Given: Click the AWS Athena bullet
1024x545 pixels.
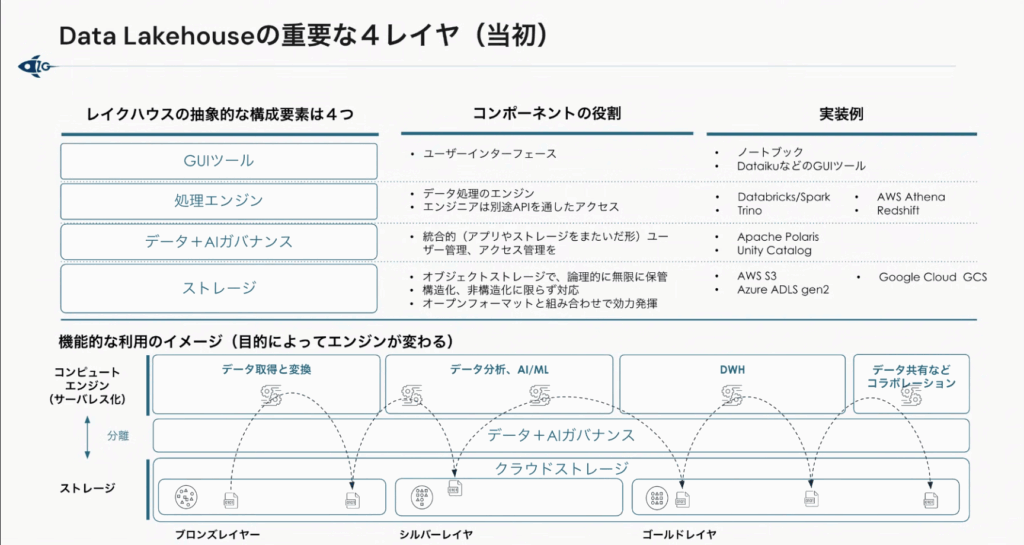Looking at the screenshot, I should coord(910,196).
